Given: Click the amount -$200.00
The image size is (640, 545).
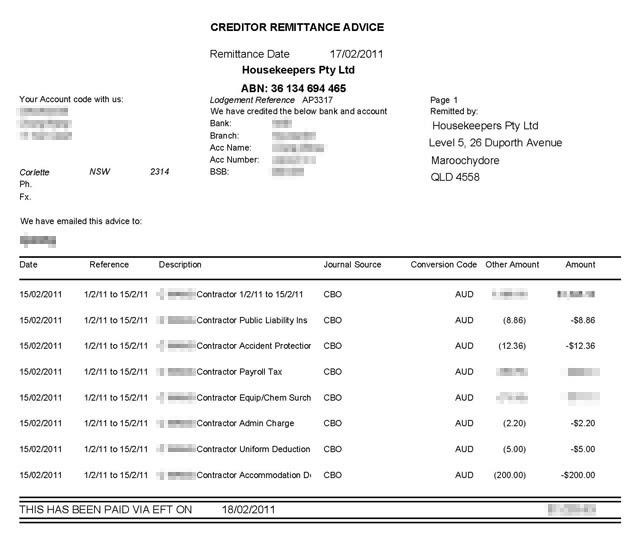Looking at the screenshot, I should [578, 475].
